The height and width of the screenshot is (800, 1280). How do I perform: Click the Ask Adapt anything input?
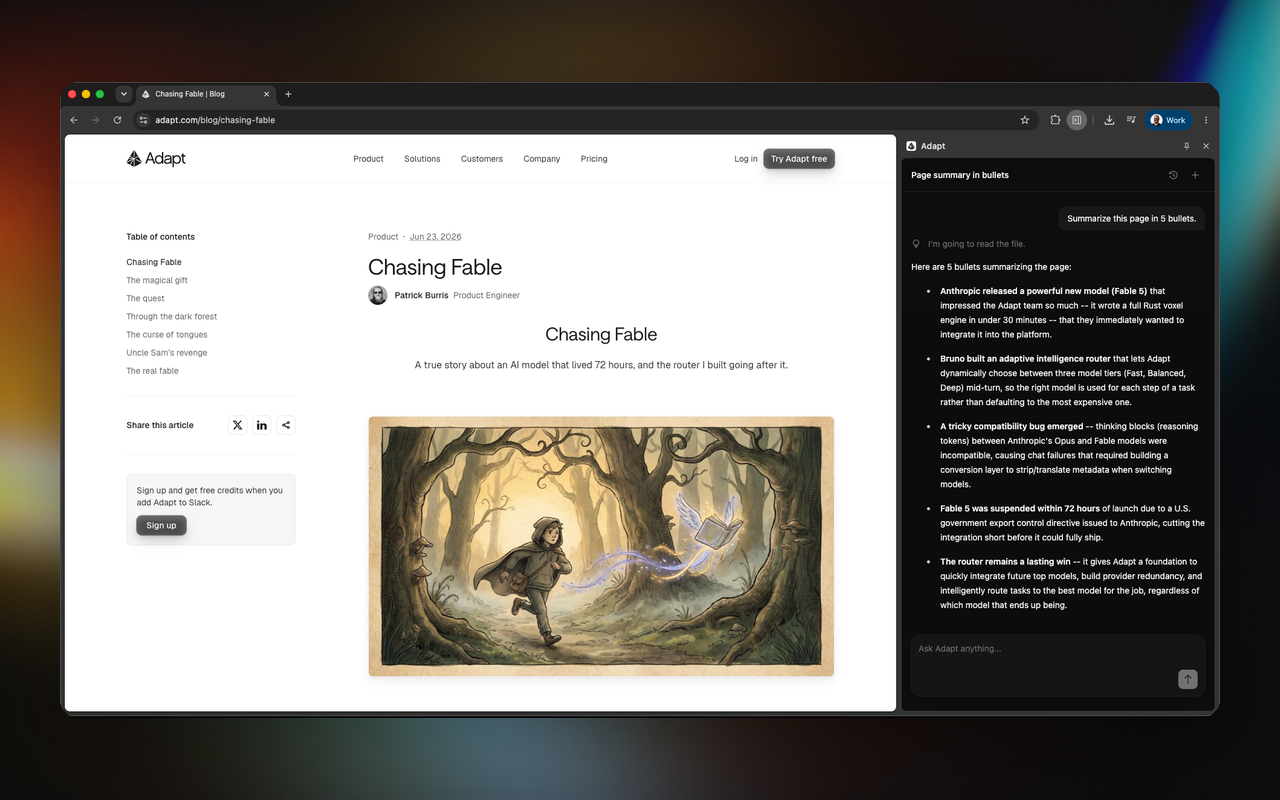click(1058, 666)
